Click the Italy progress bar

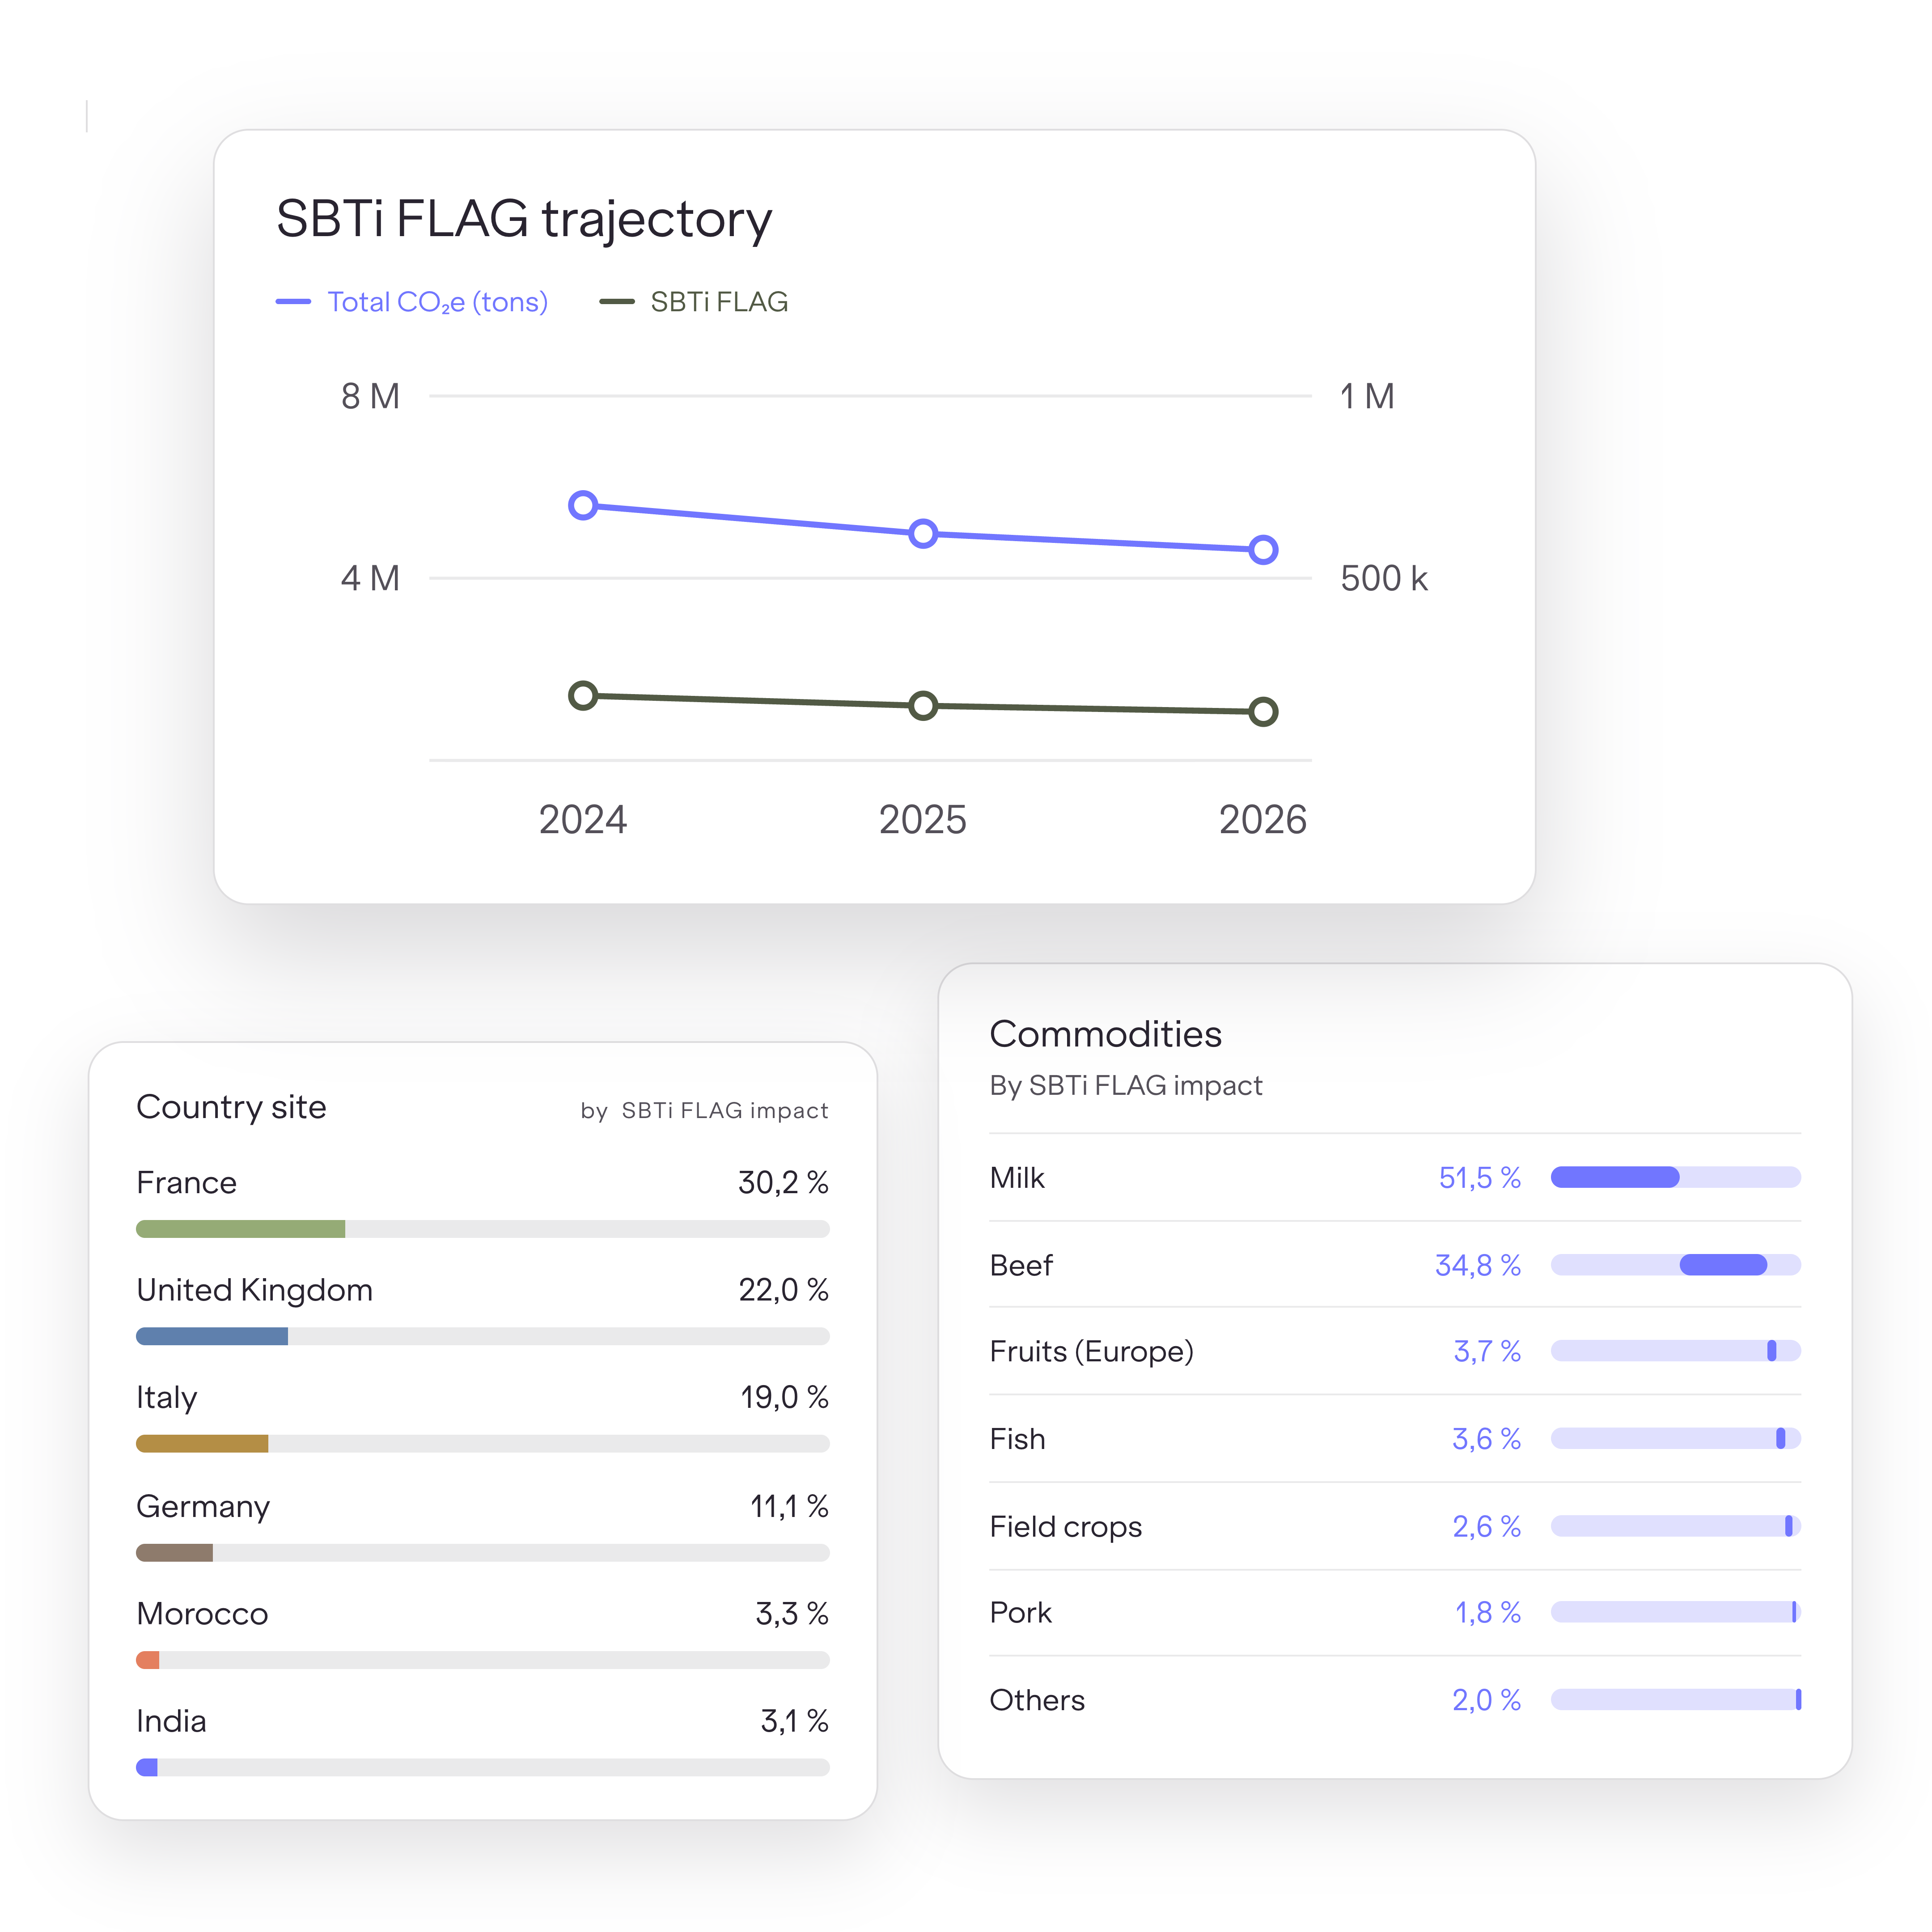tap(483, 1444)
